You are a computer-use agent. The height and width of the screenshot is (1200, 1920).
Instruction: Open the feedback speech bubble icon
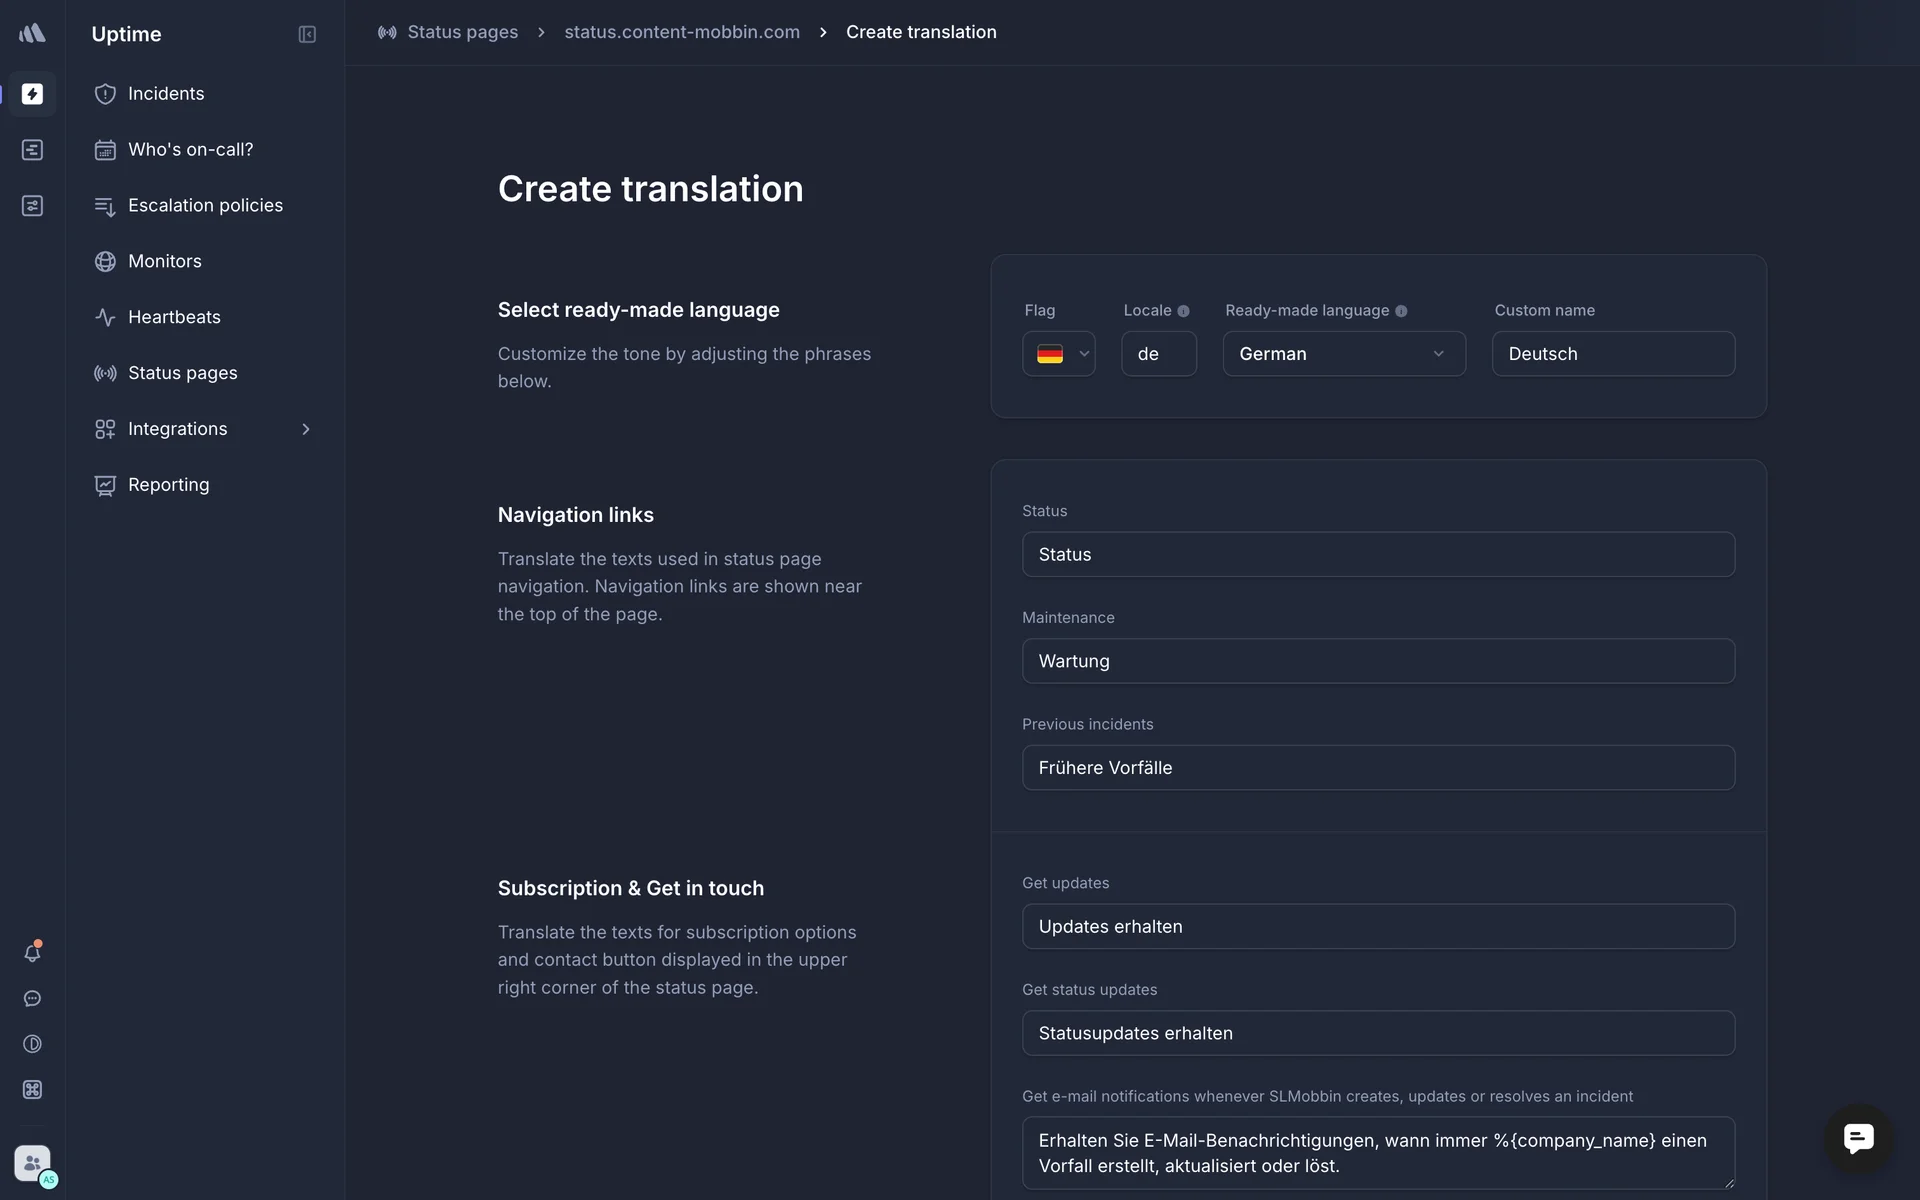click(32, 999)
